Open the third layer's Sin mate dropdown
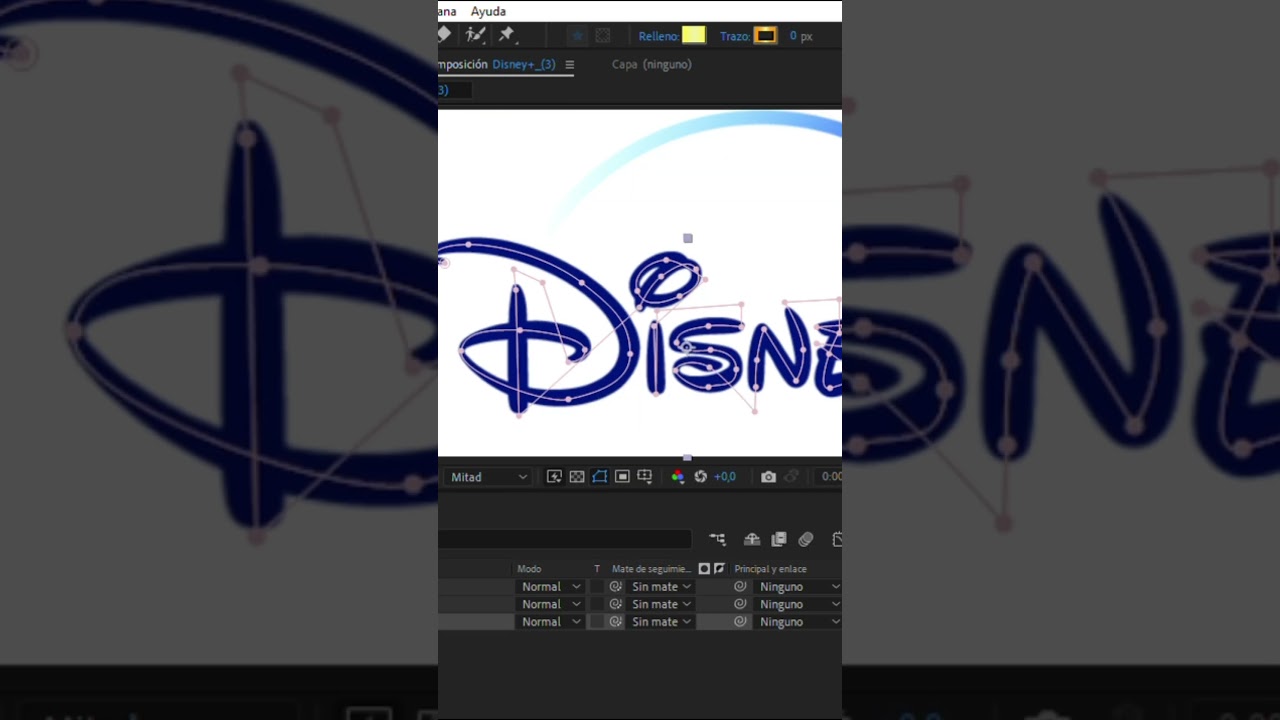The width and height of the screenshot is (1280, 720). click(661, 622)
